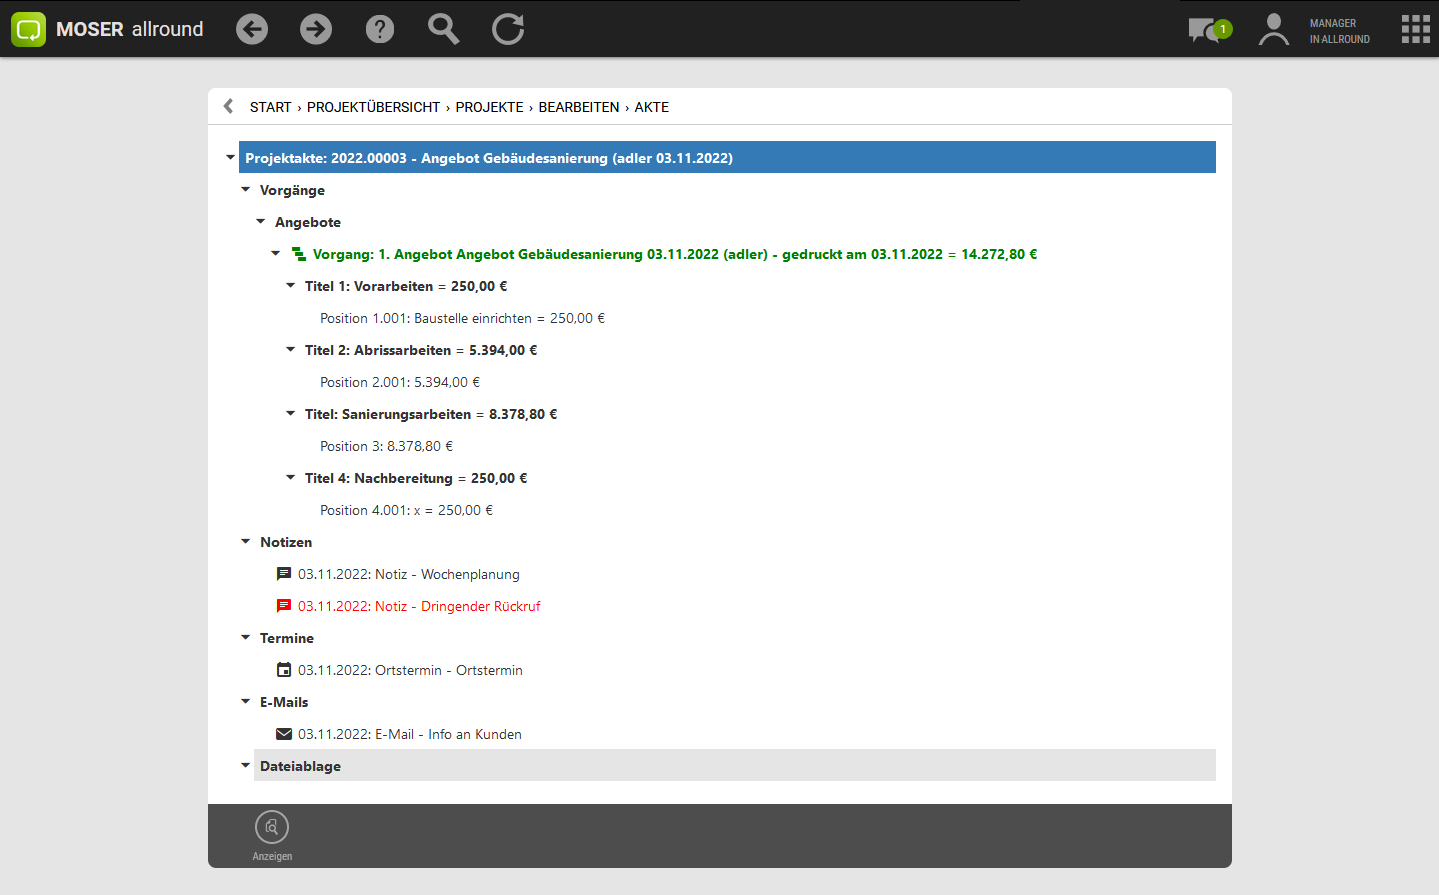This screenshot has height=895, width=1439.
Task: Go back with the left arrow button
Action: [252, 29]
